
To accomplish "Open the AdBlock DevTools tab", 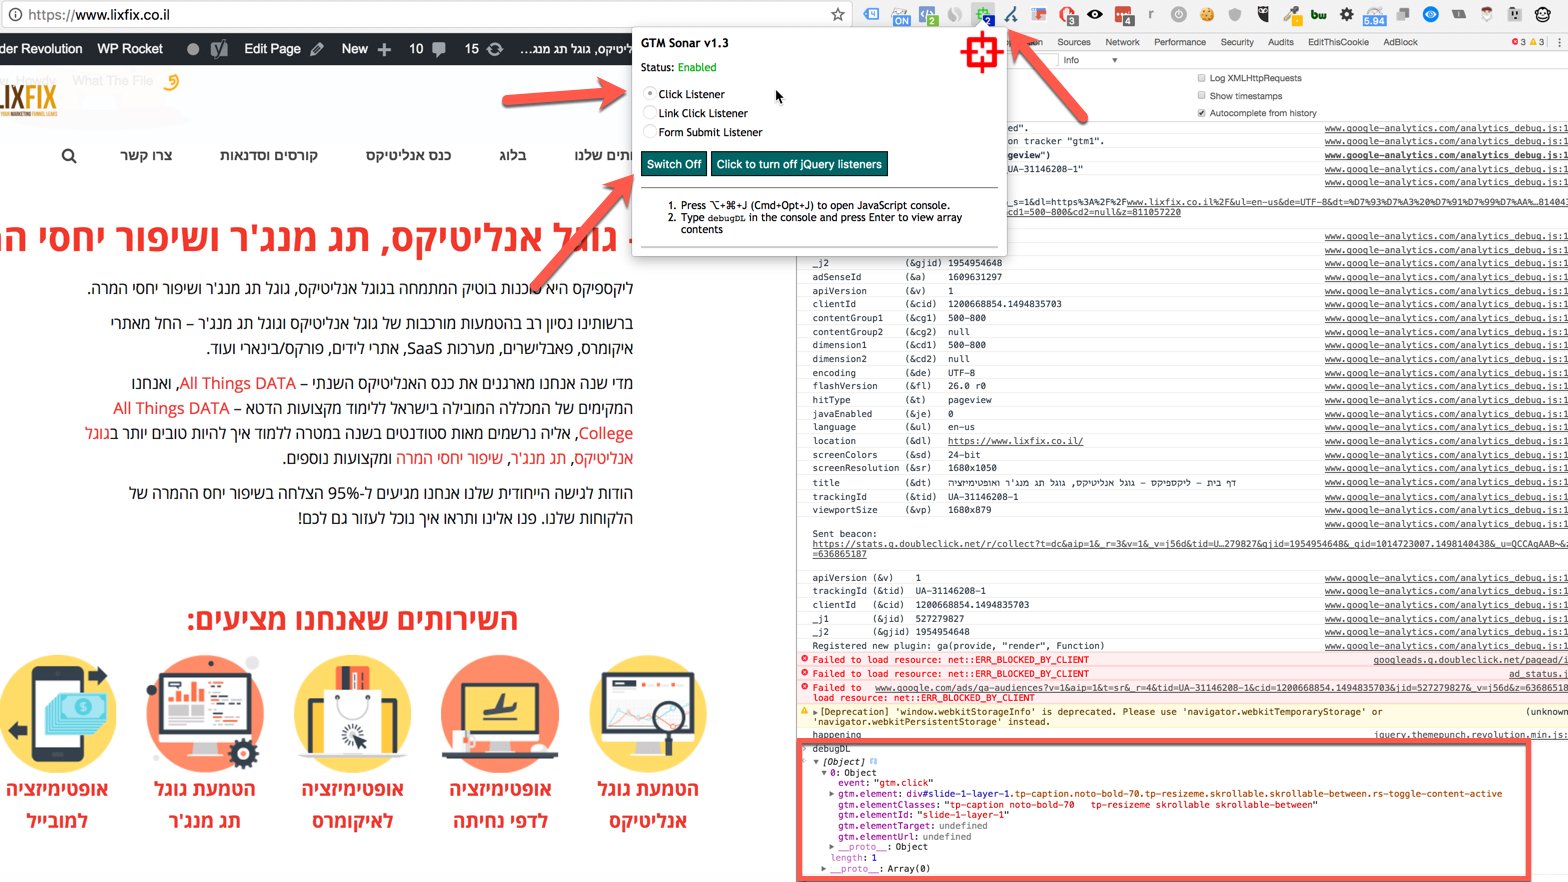I will (x=1400, y=42).
